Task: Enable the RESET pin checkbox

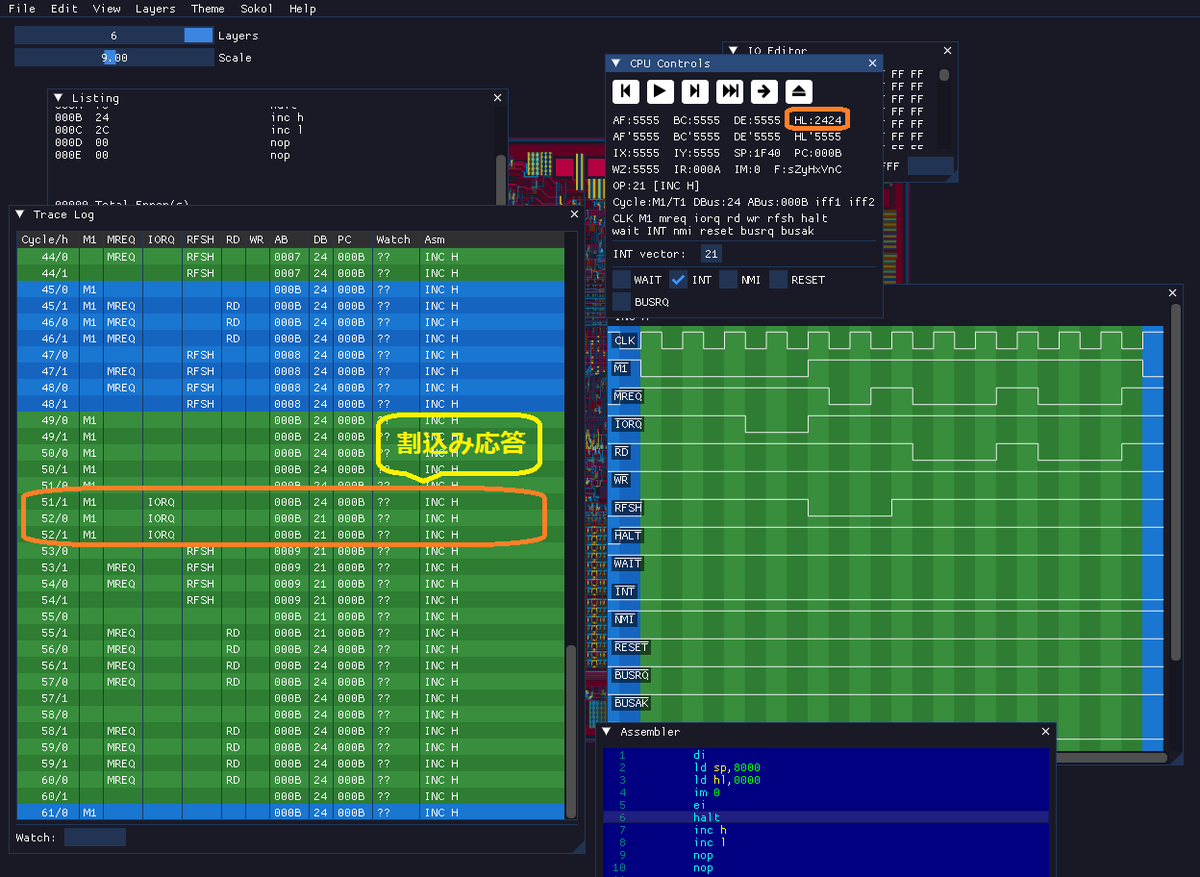Action: 778,280
